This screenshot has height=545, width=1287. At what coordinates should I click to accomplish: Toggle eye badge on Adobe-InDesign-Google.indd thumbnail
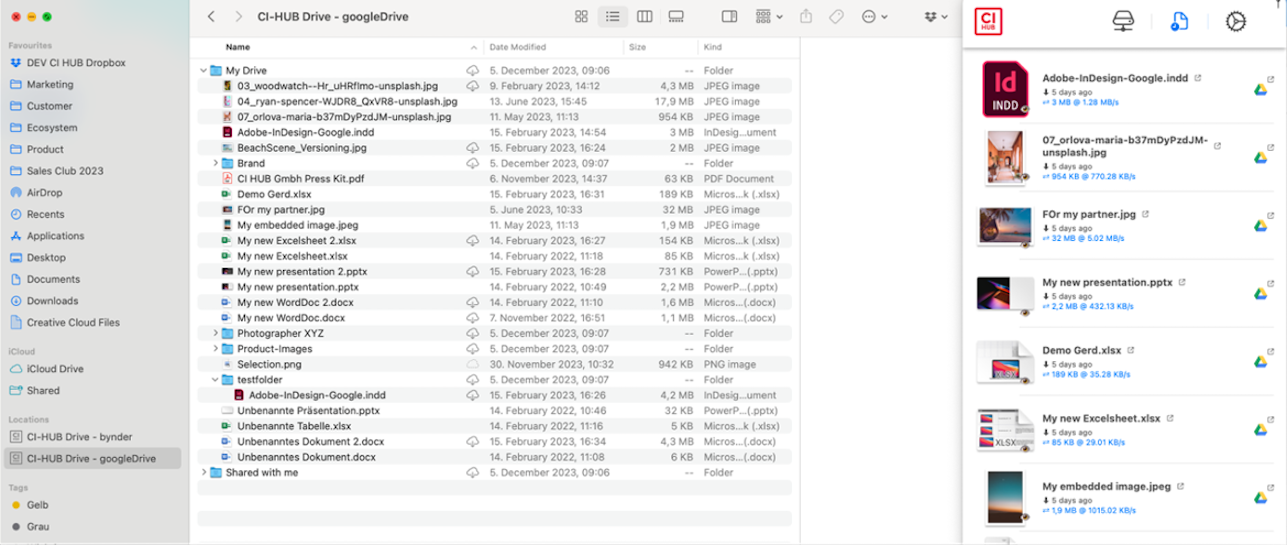click(1025, 111)
